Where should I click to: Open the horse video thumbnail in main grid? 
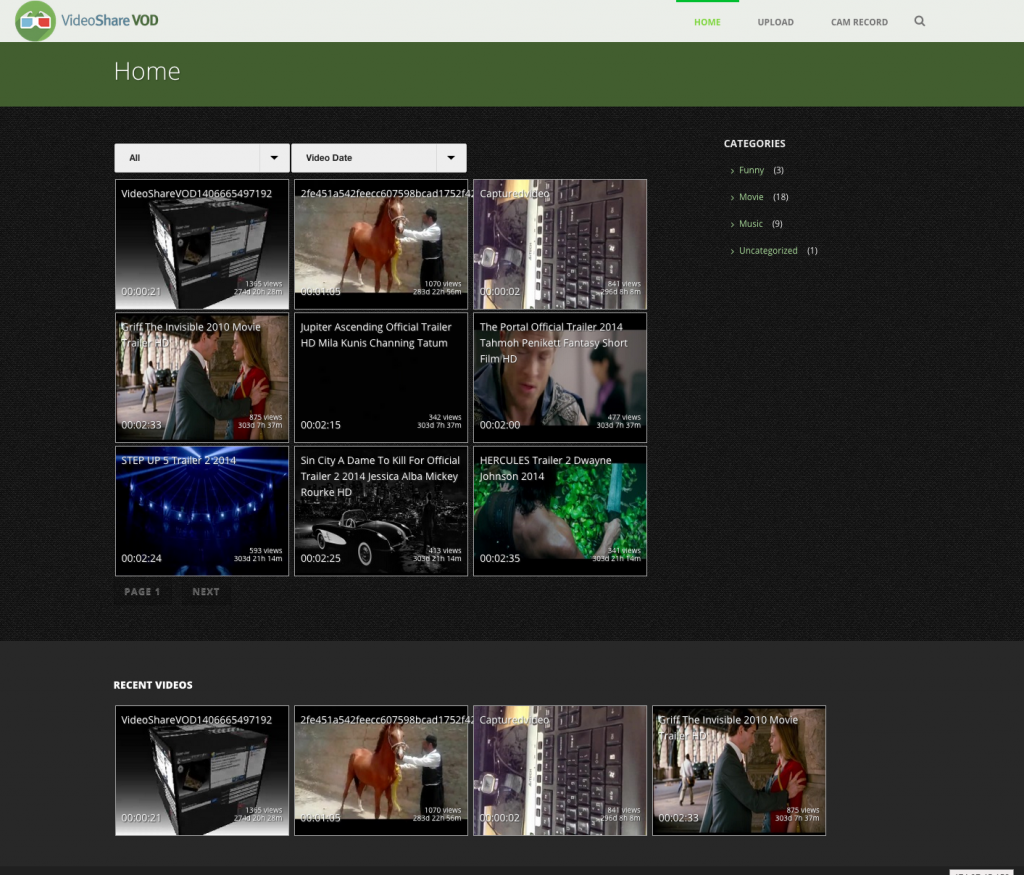381,245
